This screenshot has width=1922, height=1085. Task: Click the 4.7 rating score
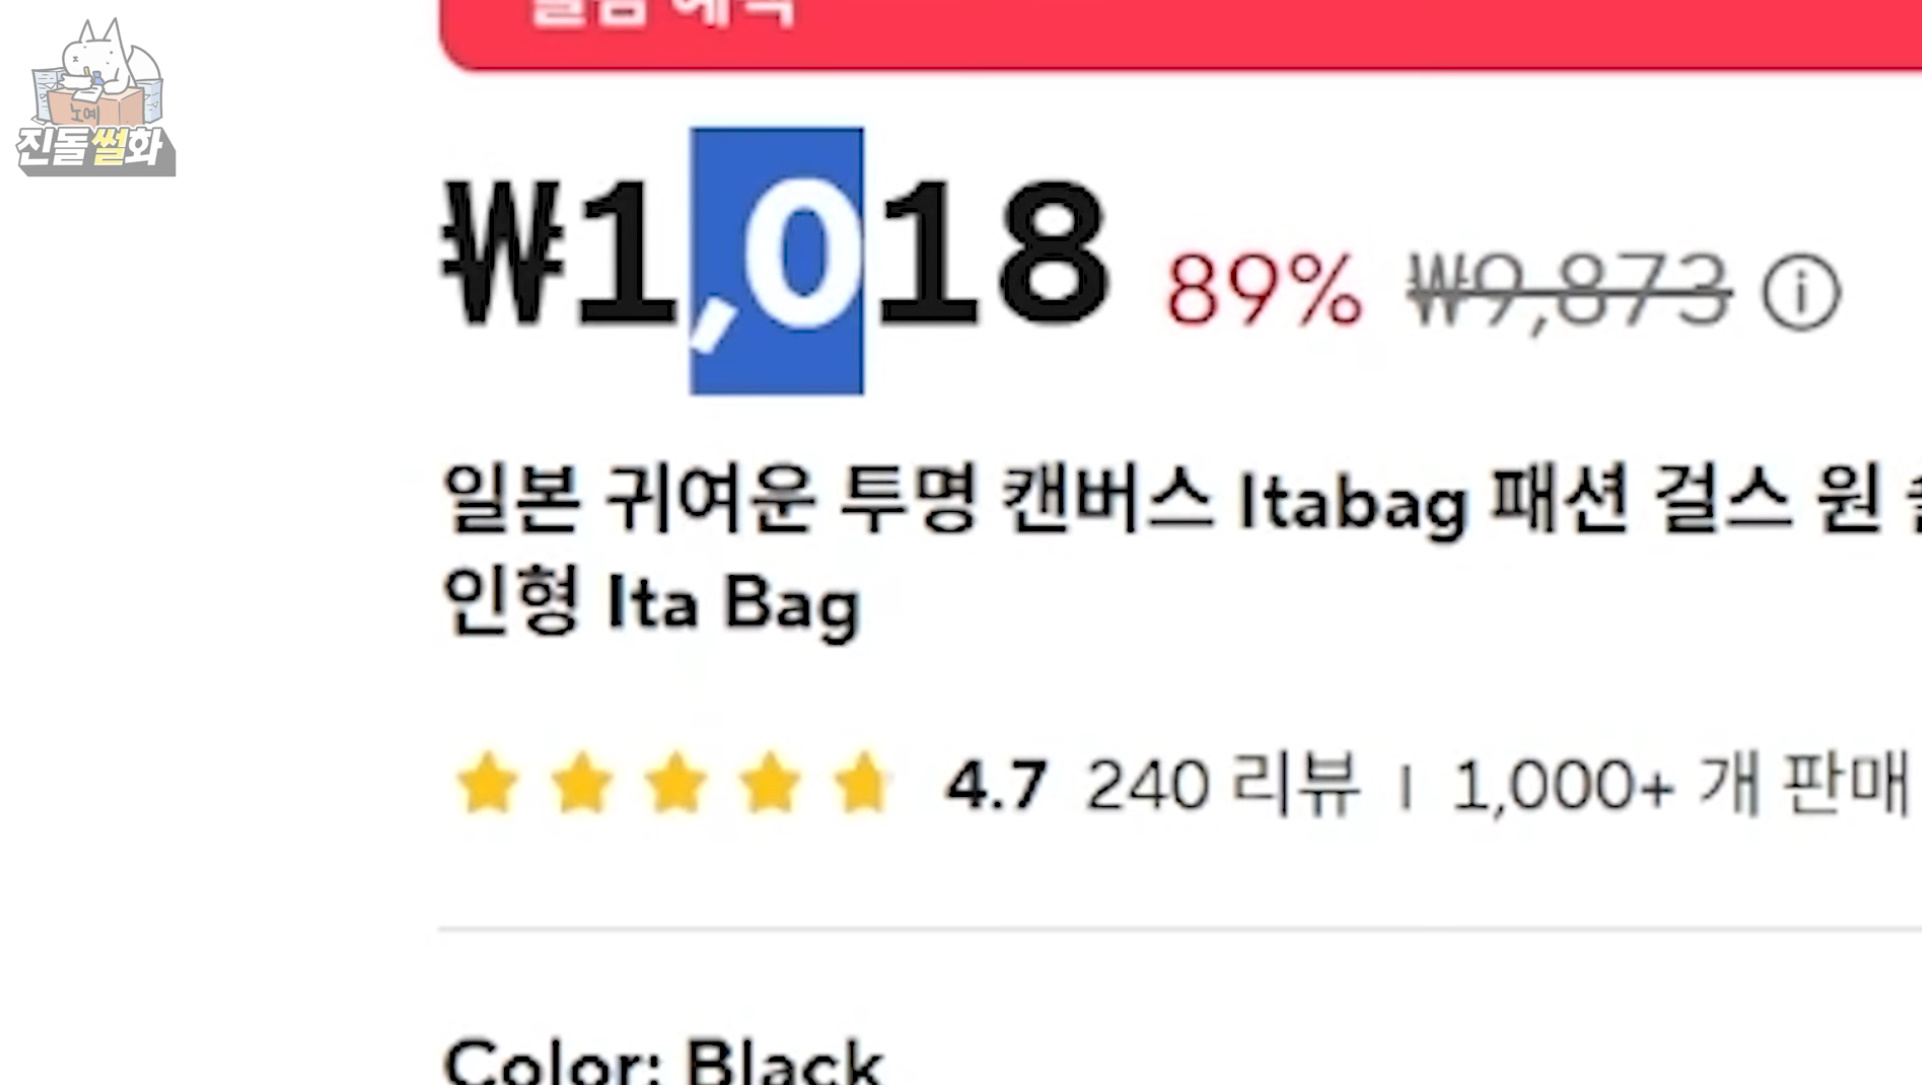click(x=996, y=785)
